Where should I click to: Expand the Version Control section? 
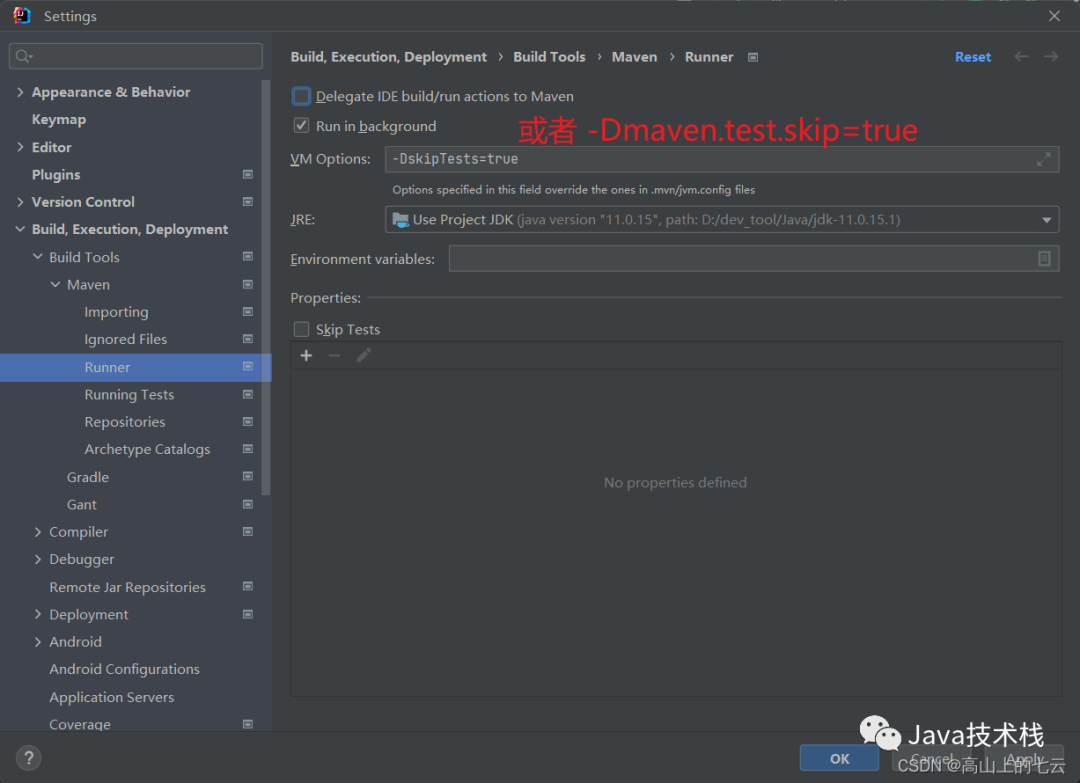pos(20,202)
